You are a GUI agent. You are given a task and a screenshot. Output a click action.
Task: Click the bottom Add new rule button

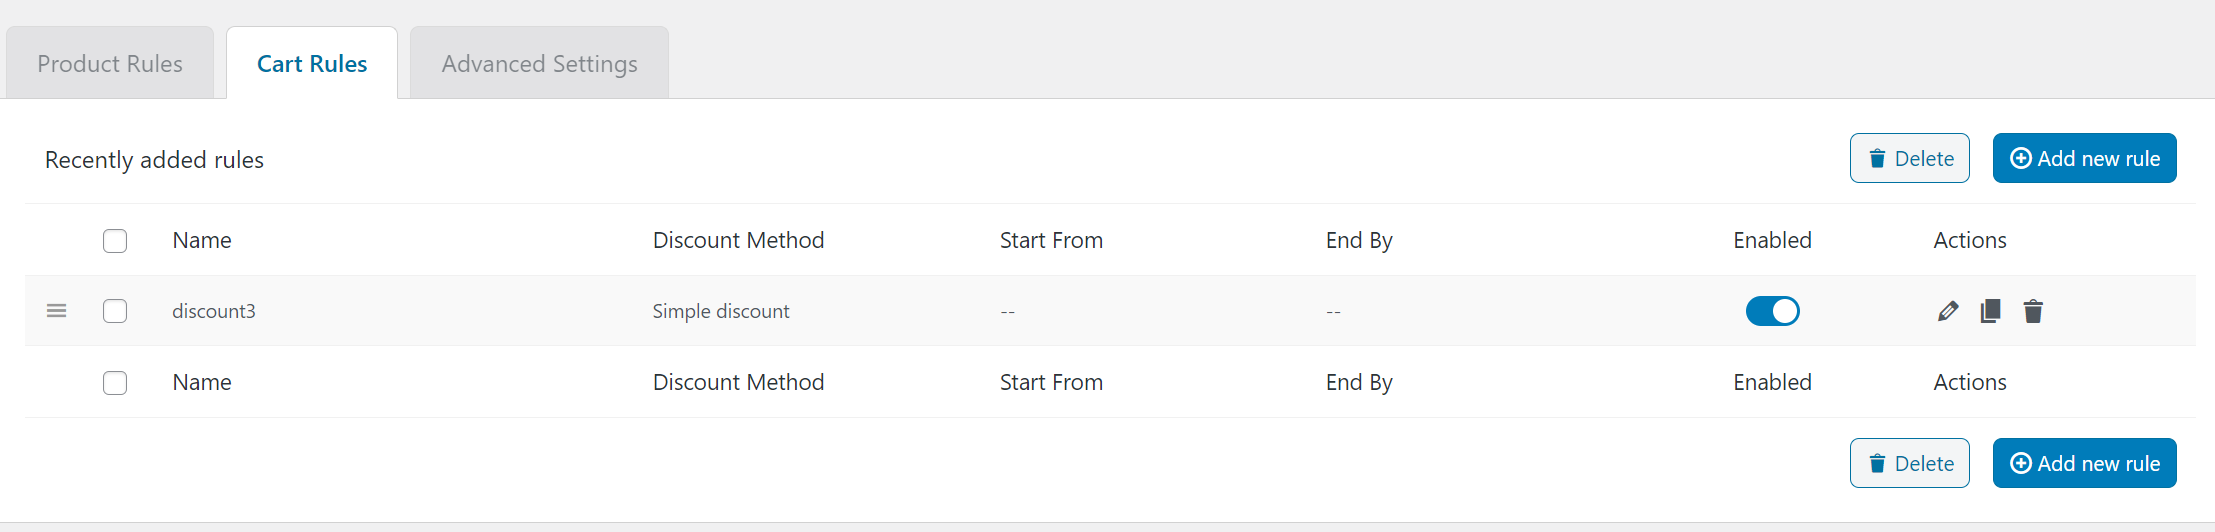(x=2084, y=463)
